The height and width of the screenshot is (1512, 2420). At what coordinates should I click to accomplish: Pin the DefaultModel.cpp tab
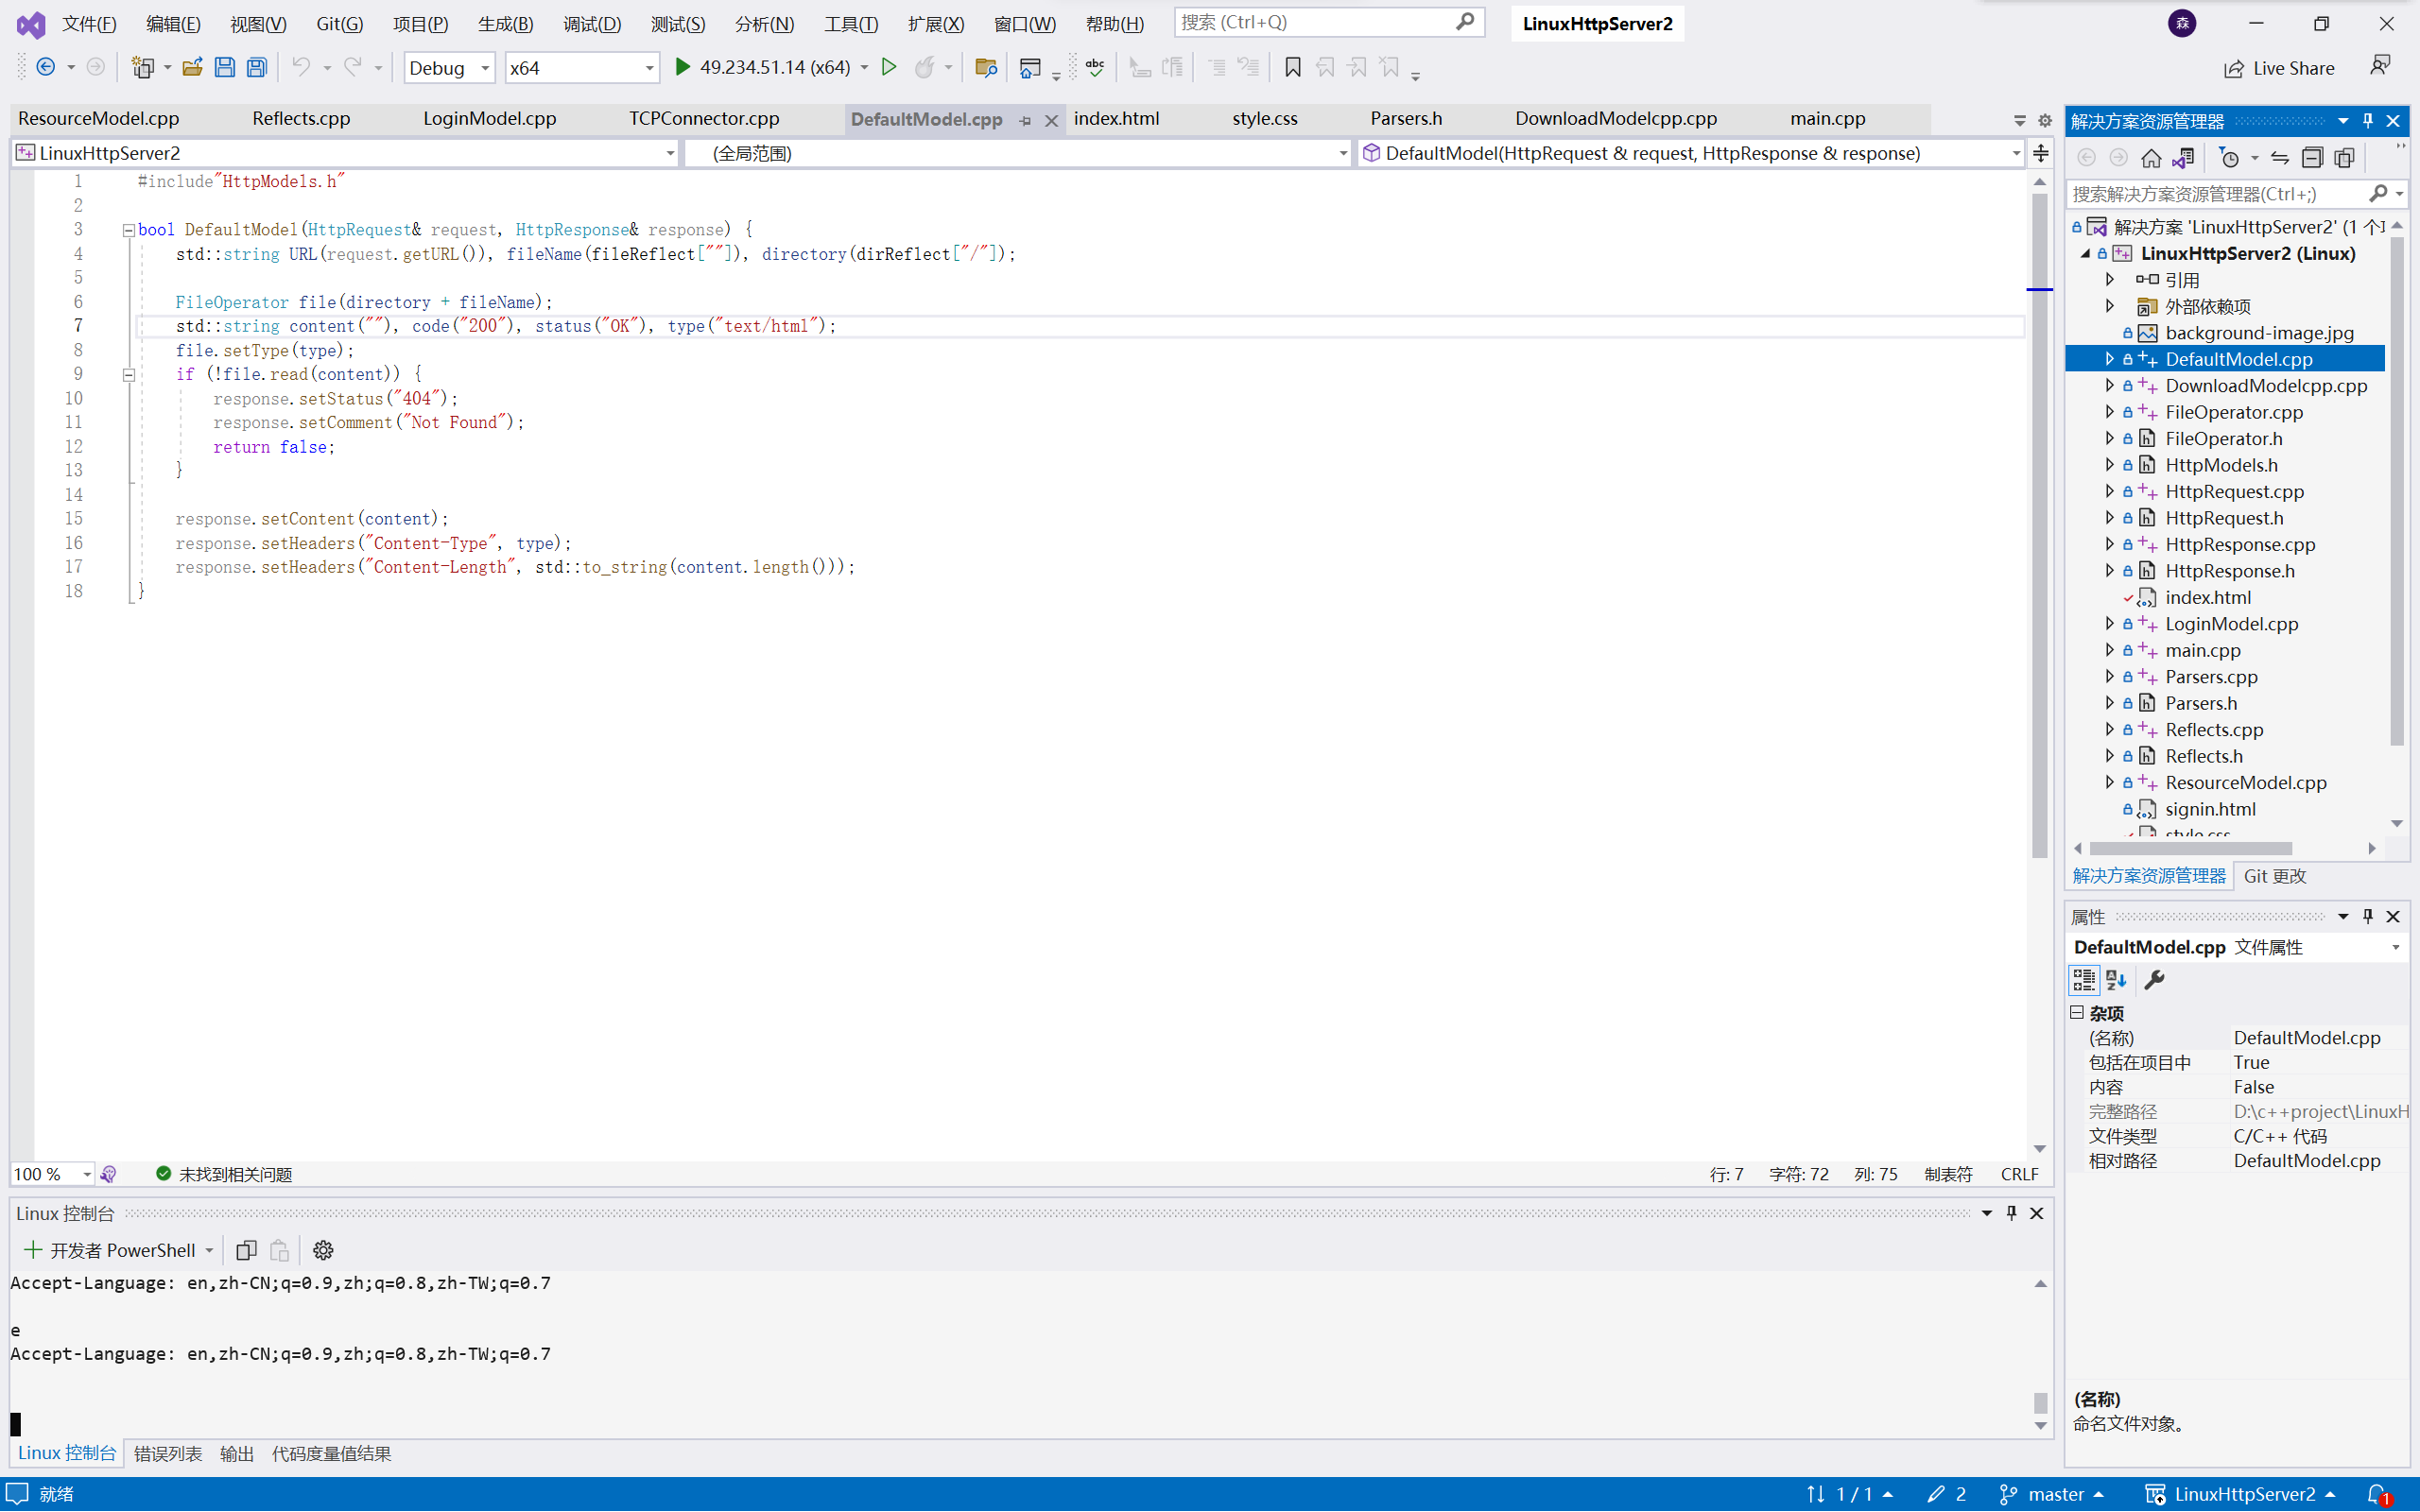1025,120
